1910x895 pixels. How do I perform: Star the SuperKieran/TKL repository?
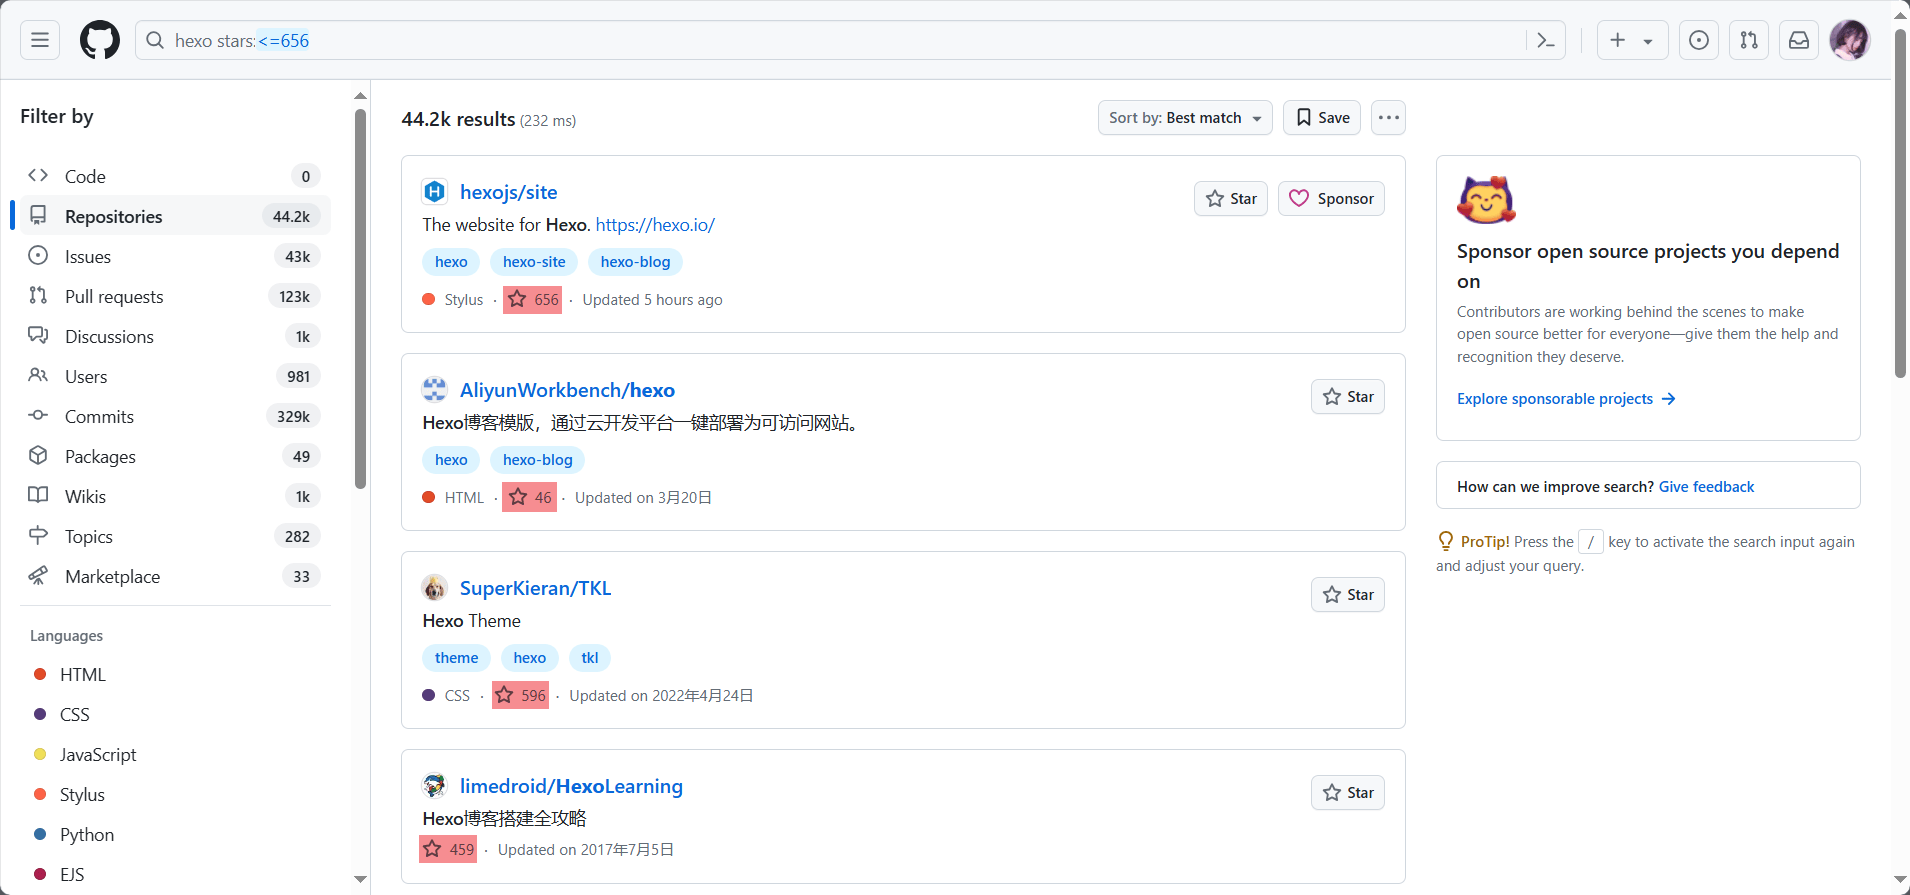point(1347,595)
